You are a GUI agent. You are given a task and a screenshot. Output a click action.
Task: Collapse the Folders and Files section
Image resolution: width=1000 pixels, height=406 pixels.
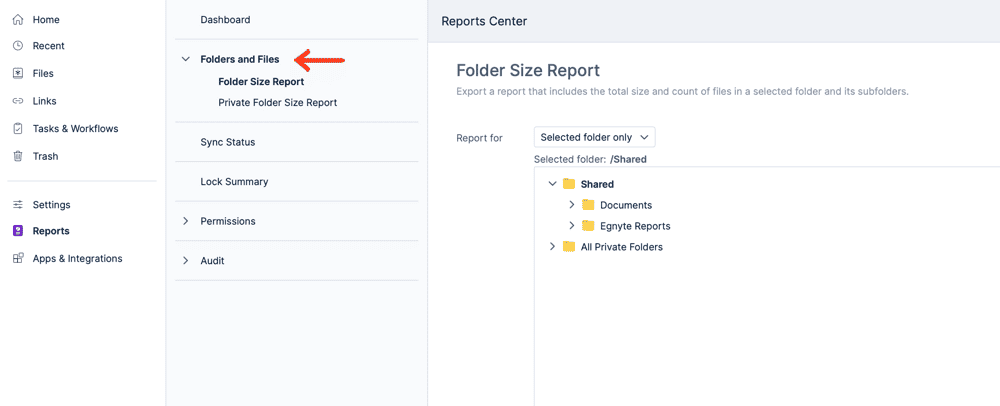pos(186,59)
